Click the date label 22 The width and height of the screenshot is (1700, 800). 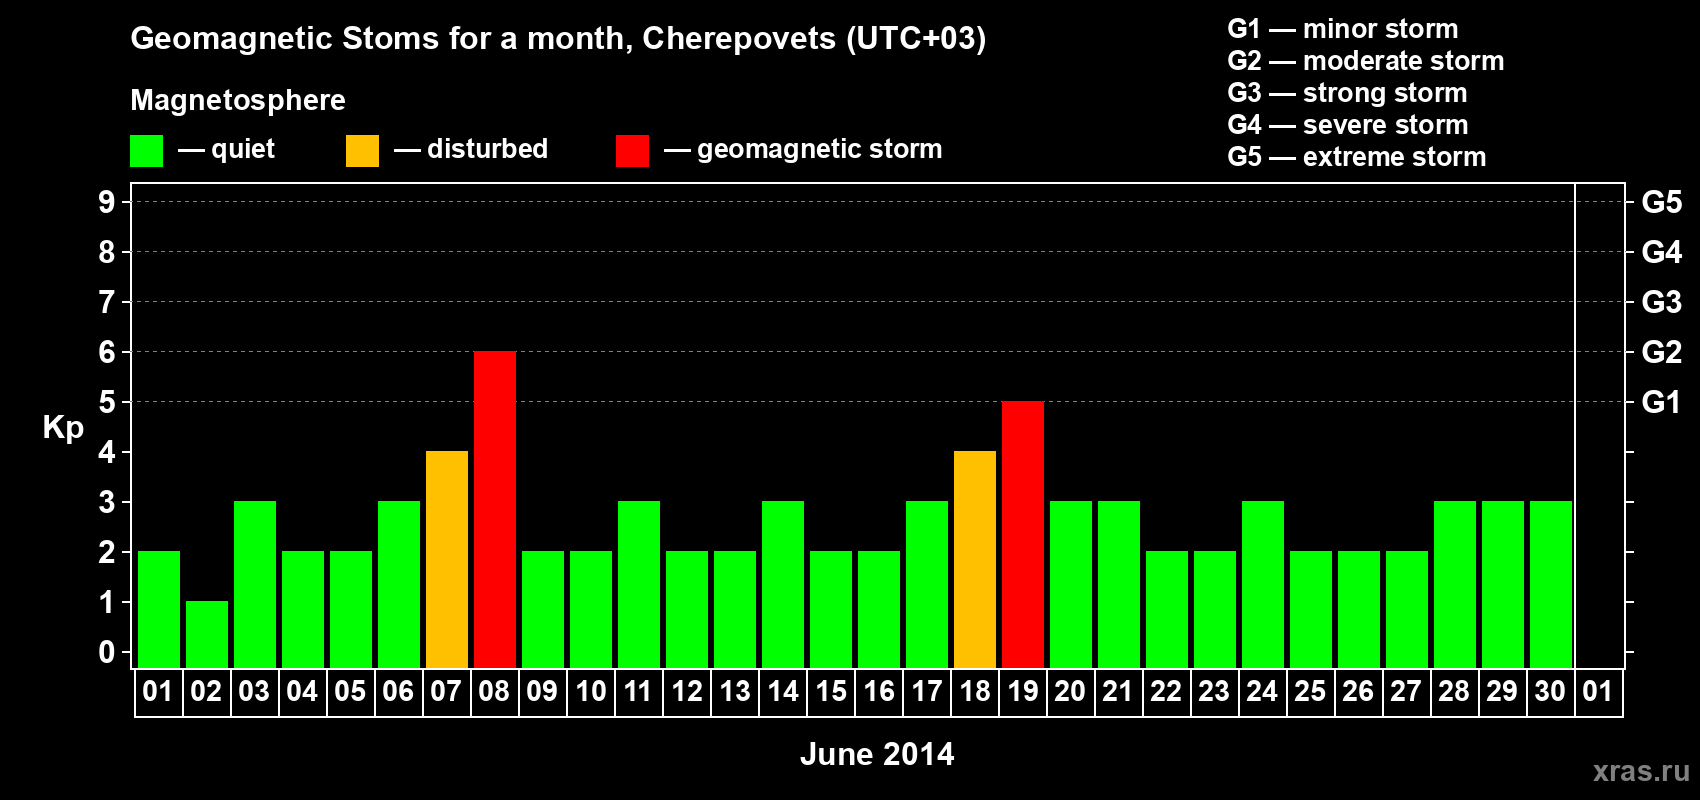point(1166,692)
